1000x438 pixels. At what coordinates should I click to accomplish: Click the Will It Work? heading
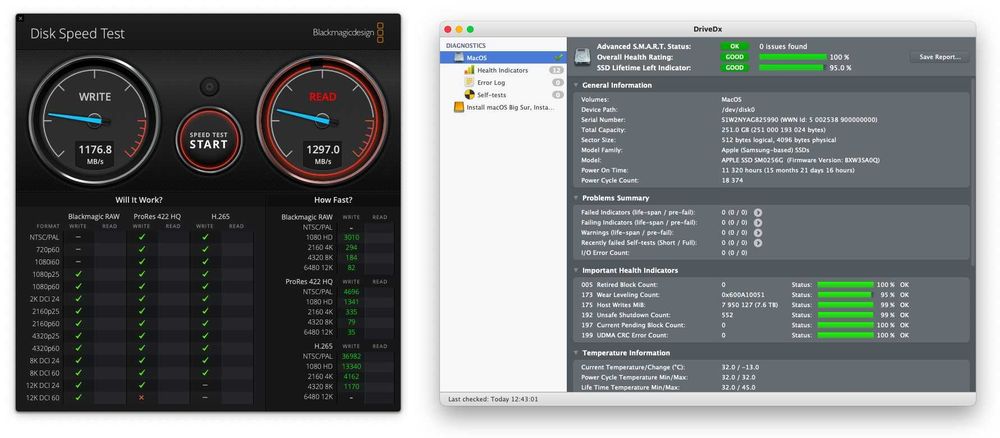point(139,200)
